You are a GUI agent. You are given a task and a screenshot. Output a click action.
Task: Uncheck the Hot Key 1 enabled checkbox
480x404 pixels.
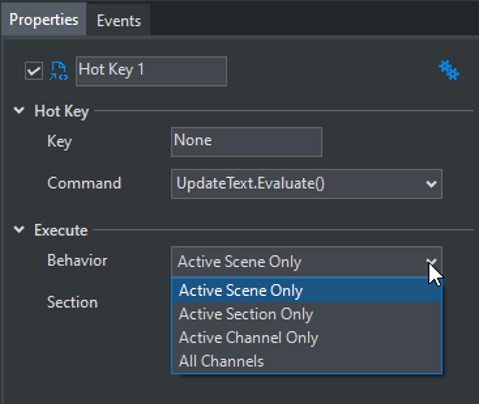[34, 71]
